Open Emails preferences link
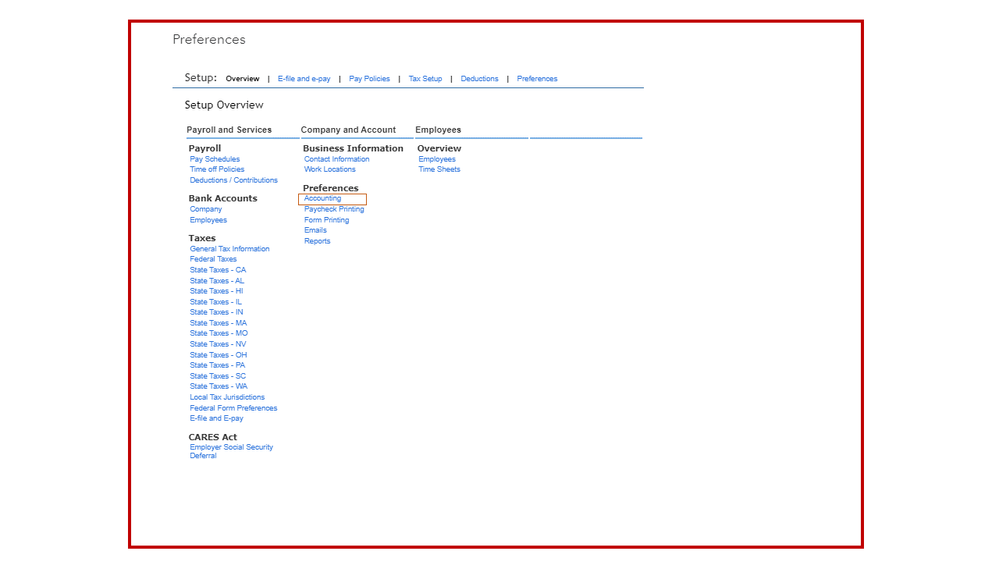This screenshot has height=562, width=999. 315,230
